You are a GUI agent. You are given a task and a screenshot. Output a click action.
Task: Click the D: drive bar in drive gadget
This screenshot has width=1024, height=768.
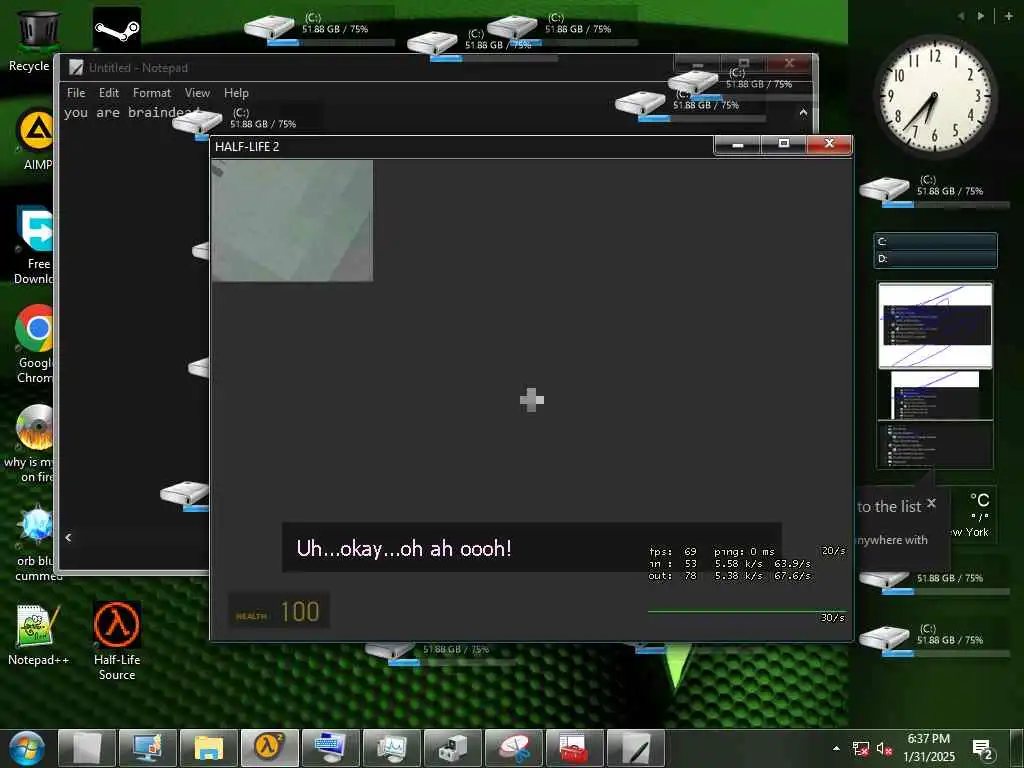(935, 259)
